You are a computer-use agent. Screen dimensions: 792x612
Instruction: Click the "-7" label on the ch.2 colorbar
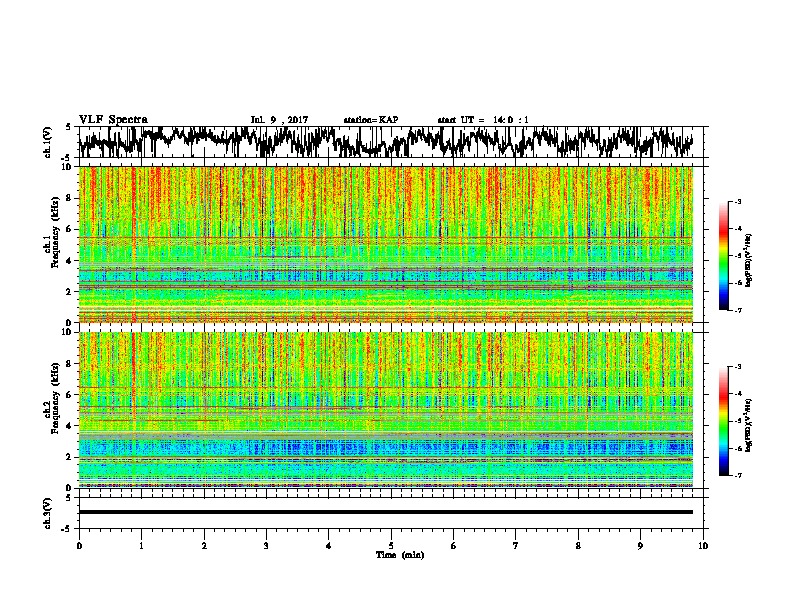pyautogui.click(x=738, y=475)
